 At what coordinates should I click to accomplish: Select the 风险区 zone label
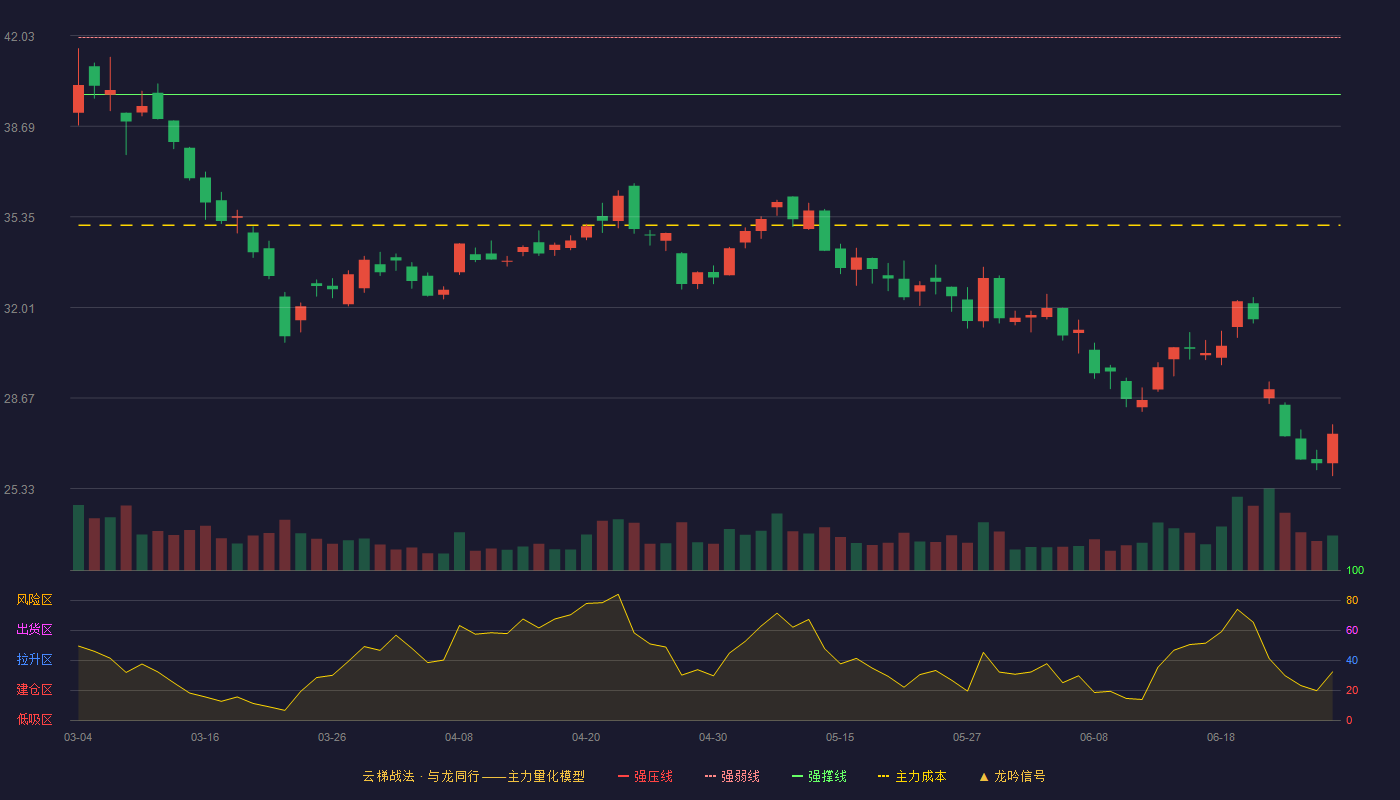[34, 600]
